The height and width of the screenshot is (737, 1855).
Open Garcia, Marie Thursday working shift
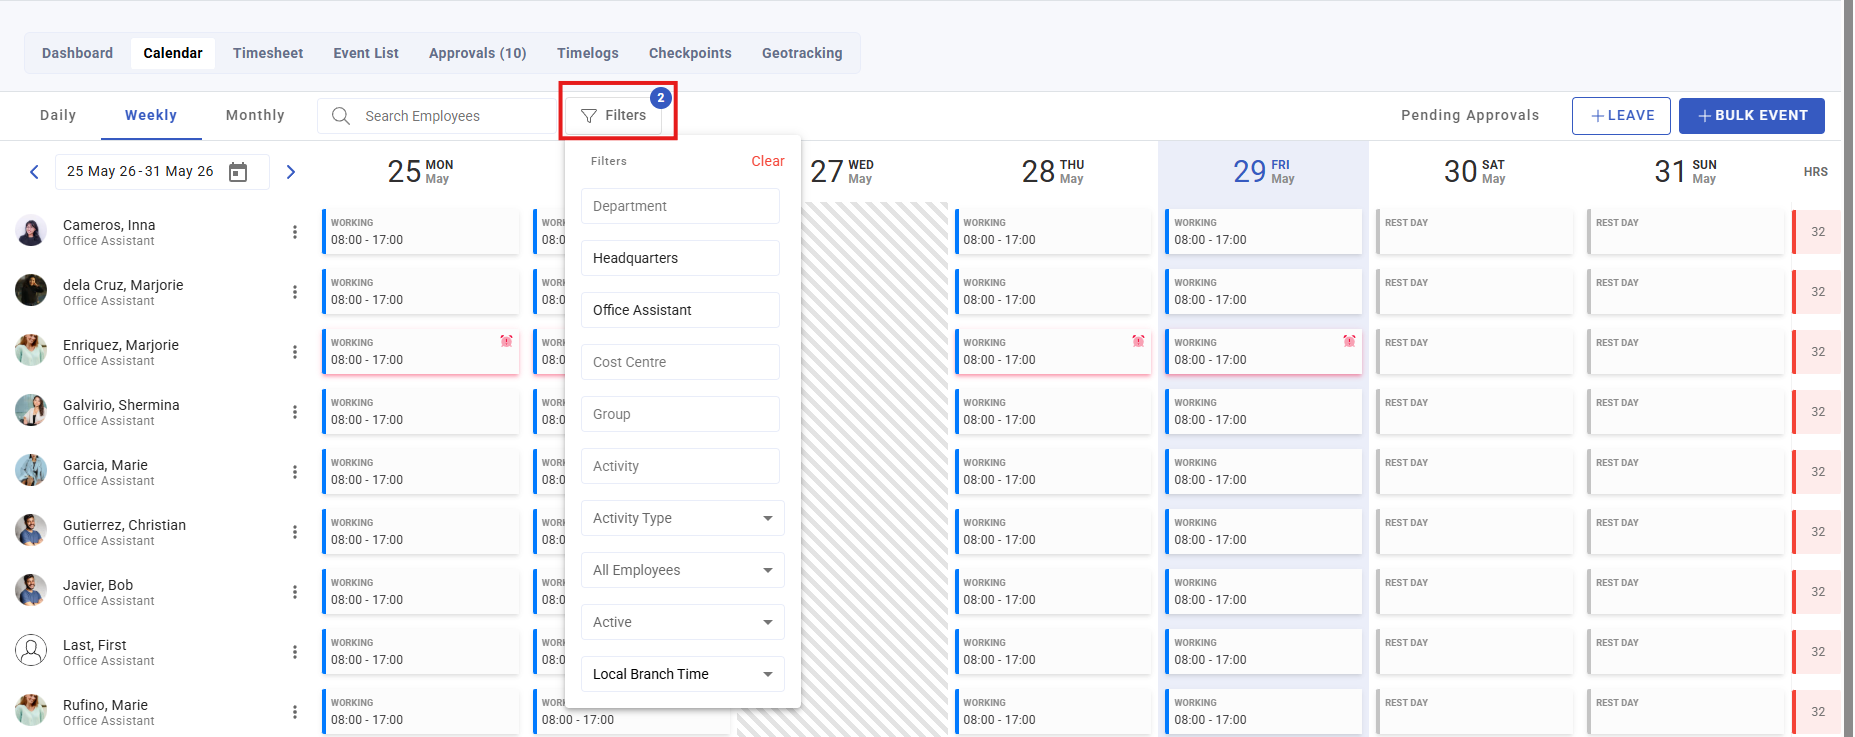tap(1052, 472)
